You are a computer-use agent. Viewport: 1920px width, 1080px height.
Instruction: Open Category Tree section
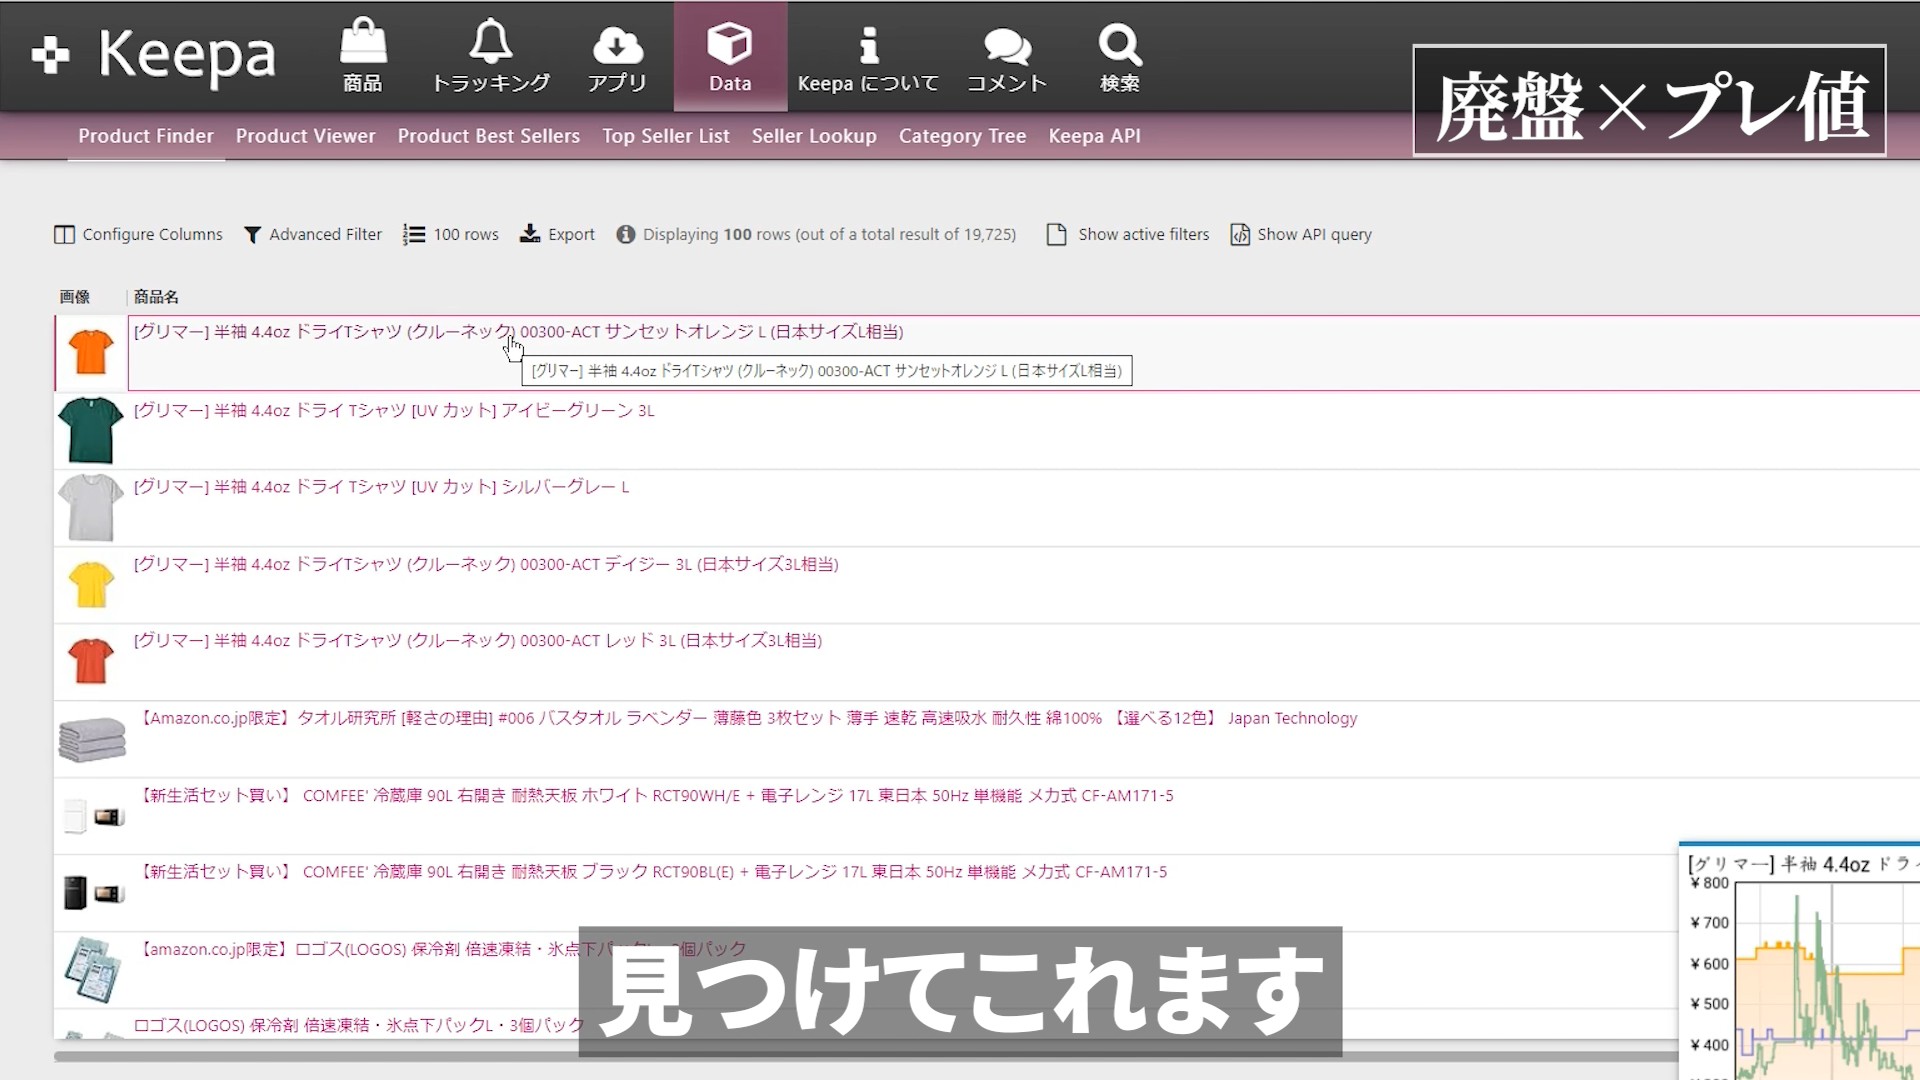coord(962,136)
